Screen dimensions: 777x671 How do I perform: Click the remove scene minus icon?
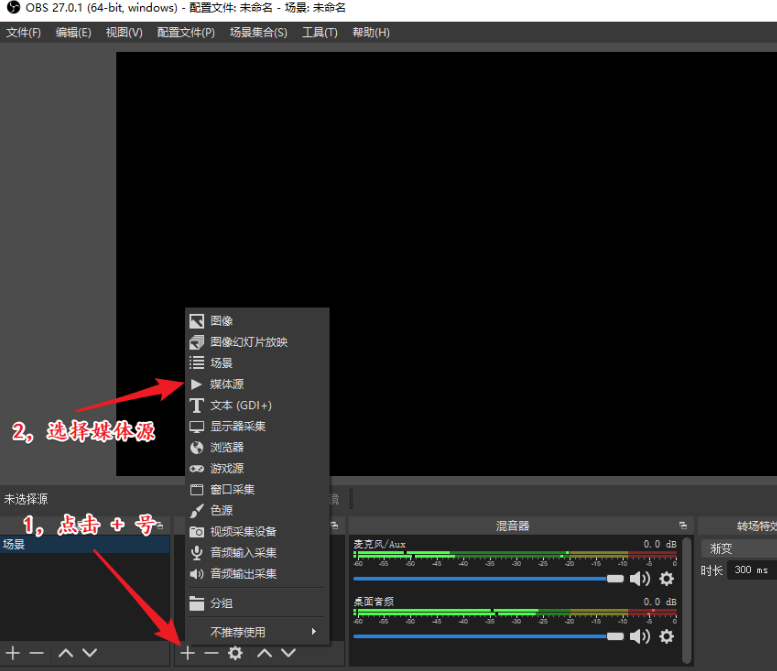[x=37, y=653]
